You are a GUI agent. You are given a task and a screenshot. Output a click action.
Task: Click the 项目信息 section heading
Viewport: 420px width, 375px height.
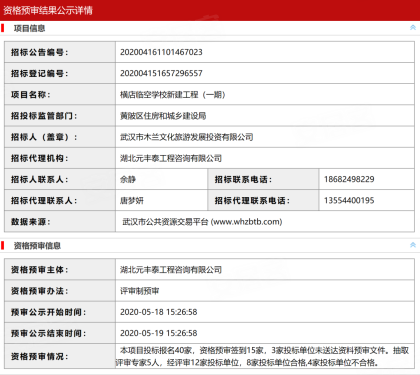point(29,28)
